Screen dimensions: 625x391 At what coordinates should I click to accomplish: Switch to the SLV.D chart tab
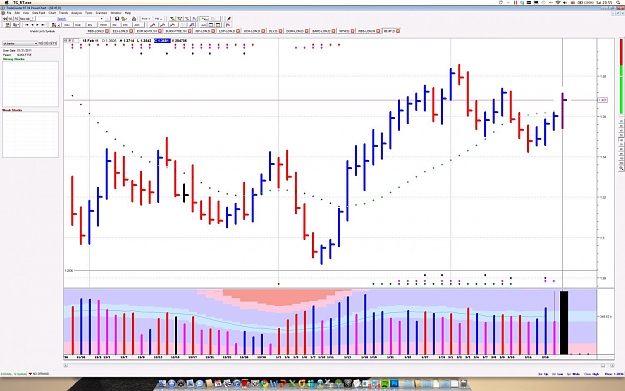[x=273, y=31]
